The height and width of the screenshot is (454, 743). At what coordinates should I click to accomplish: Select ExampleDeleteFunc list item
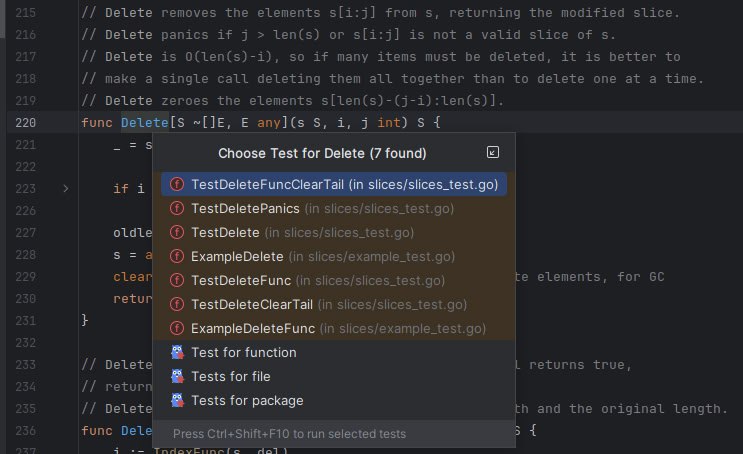pyautogui.click(x=334, y=328)
